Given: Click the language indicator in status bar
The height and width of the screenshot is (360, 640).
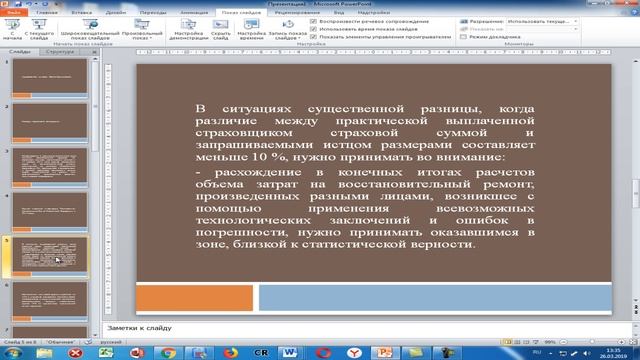Looking at the screenshot, I should 111,342.
